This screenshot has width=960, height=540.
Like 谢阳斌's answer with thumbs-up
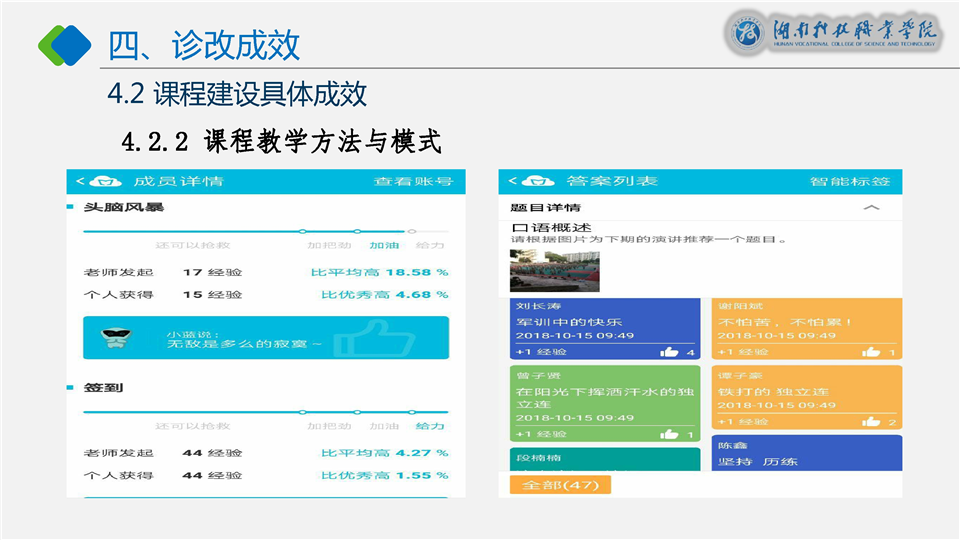(x=871, y=352)
